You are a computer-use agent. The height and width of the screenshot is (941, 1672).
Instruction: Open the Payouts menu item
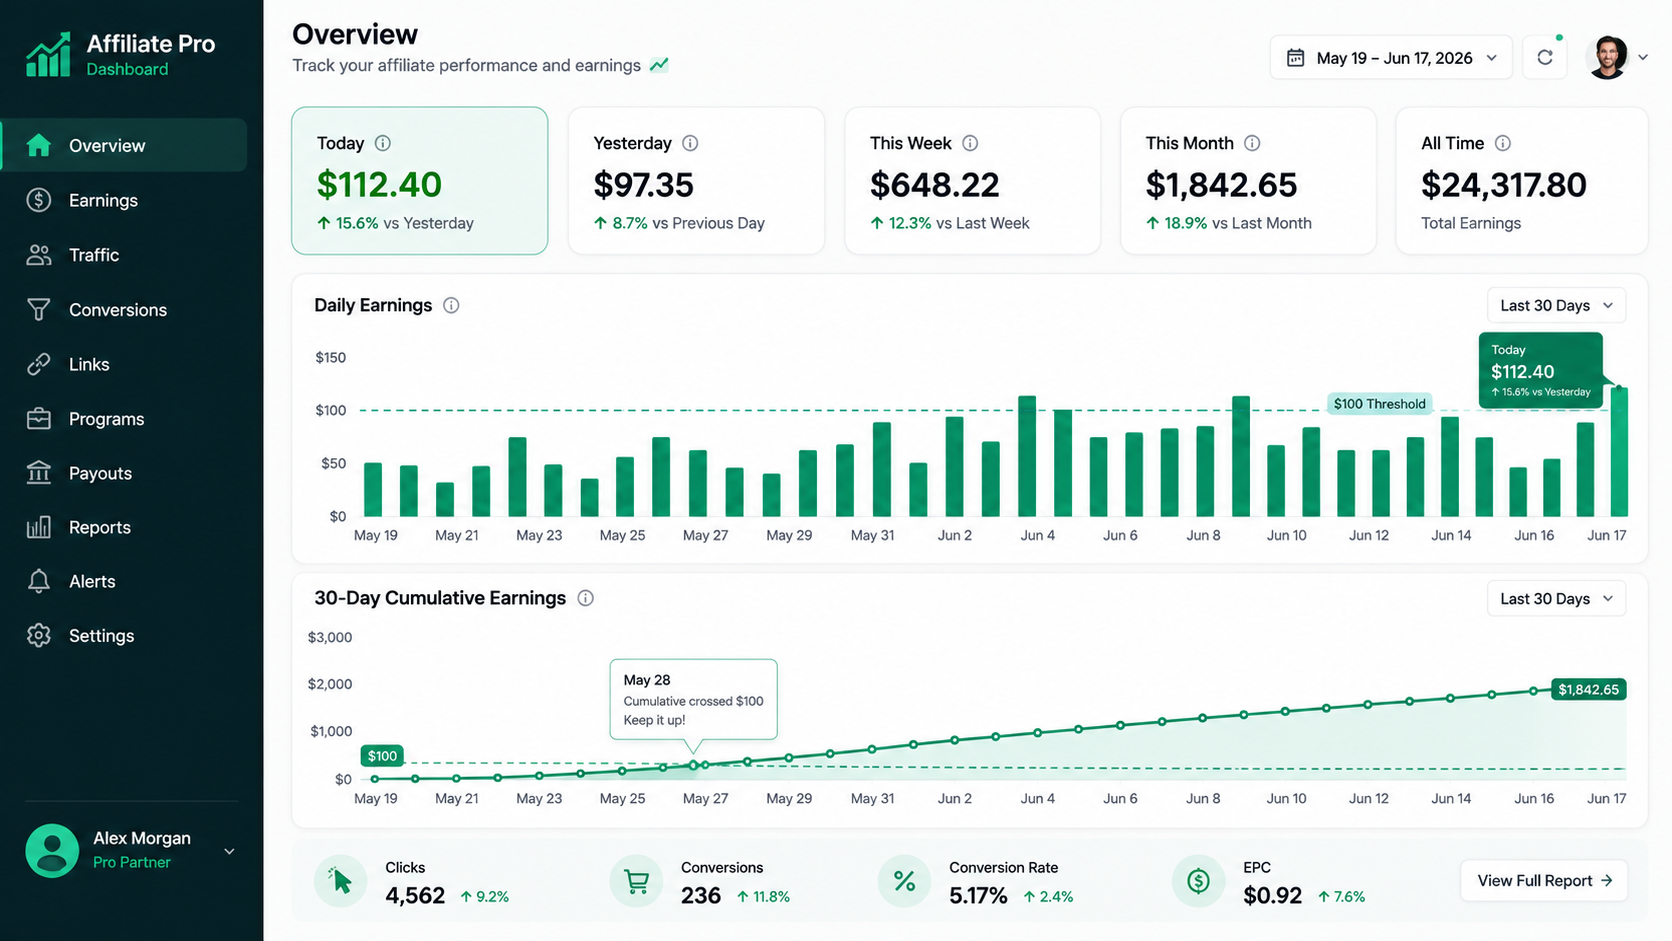click(124, 473)
